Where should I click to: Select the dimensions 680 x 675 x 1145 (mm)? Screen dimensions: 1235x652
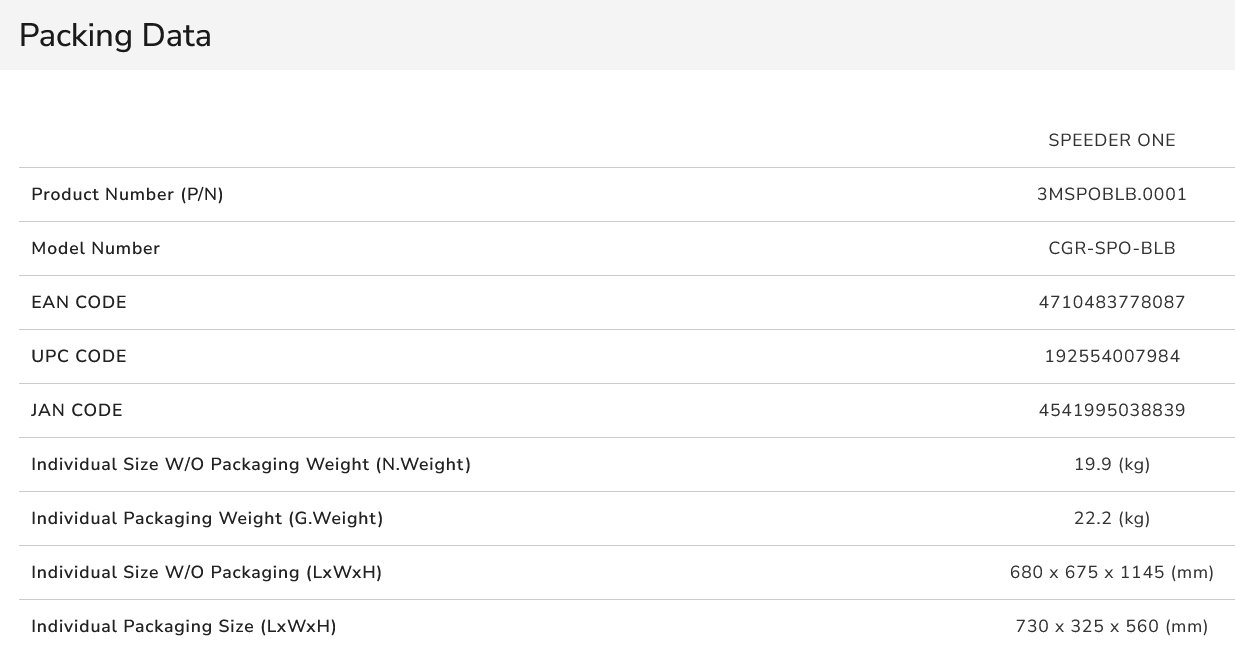[x=1111, y=573]
